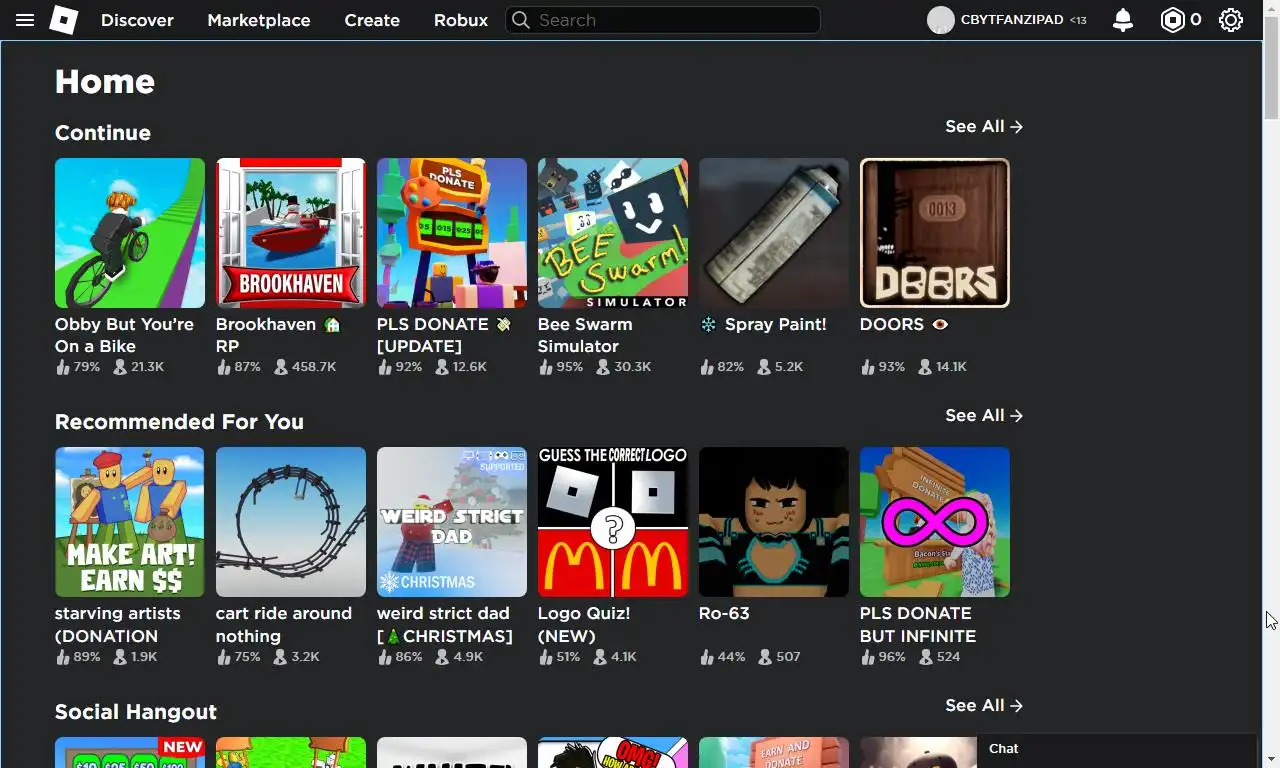
Task: Open the Marketplace tab
Action: 259,20
